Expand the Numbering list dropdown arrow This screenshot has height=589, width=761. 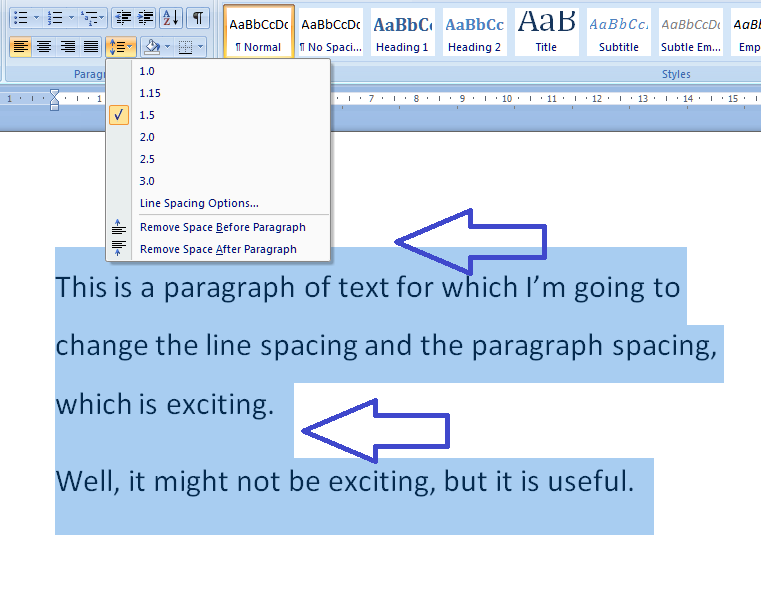click(x=69, y=18)
